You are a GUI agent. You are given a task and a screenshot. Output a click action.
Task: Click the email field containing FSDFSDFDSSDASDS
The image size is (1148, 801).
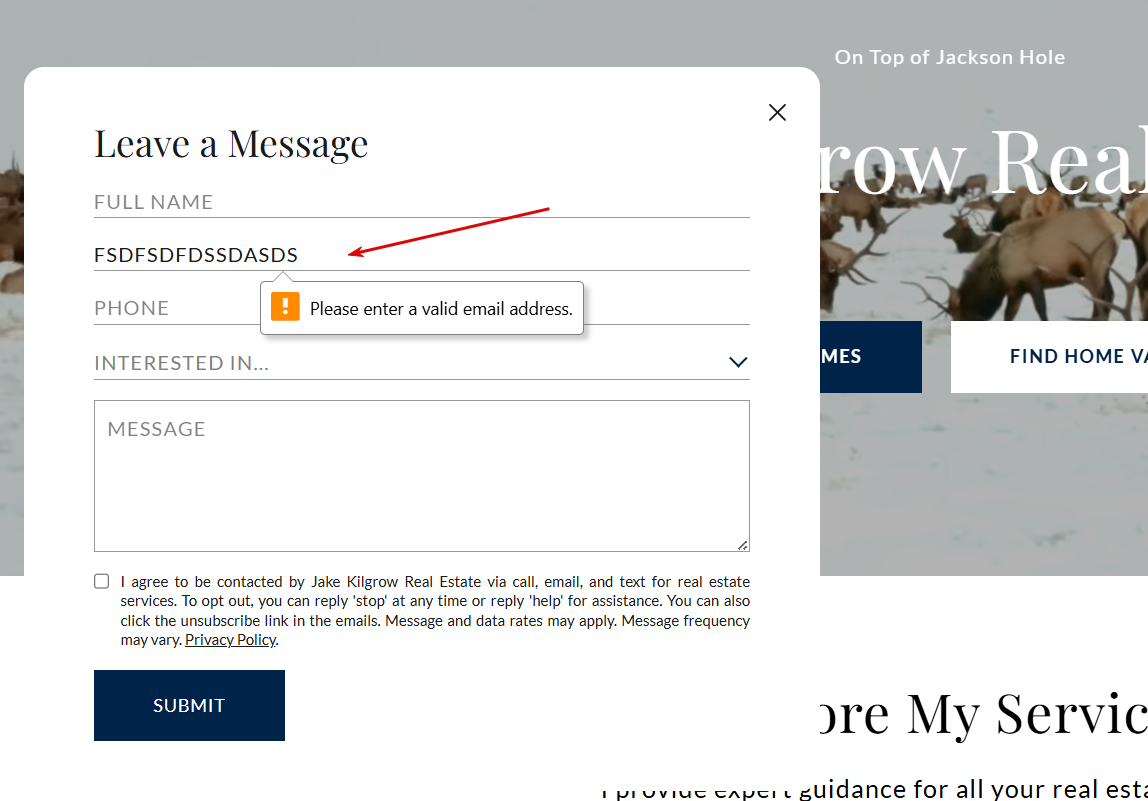click(422, 255)
